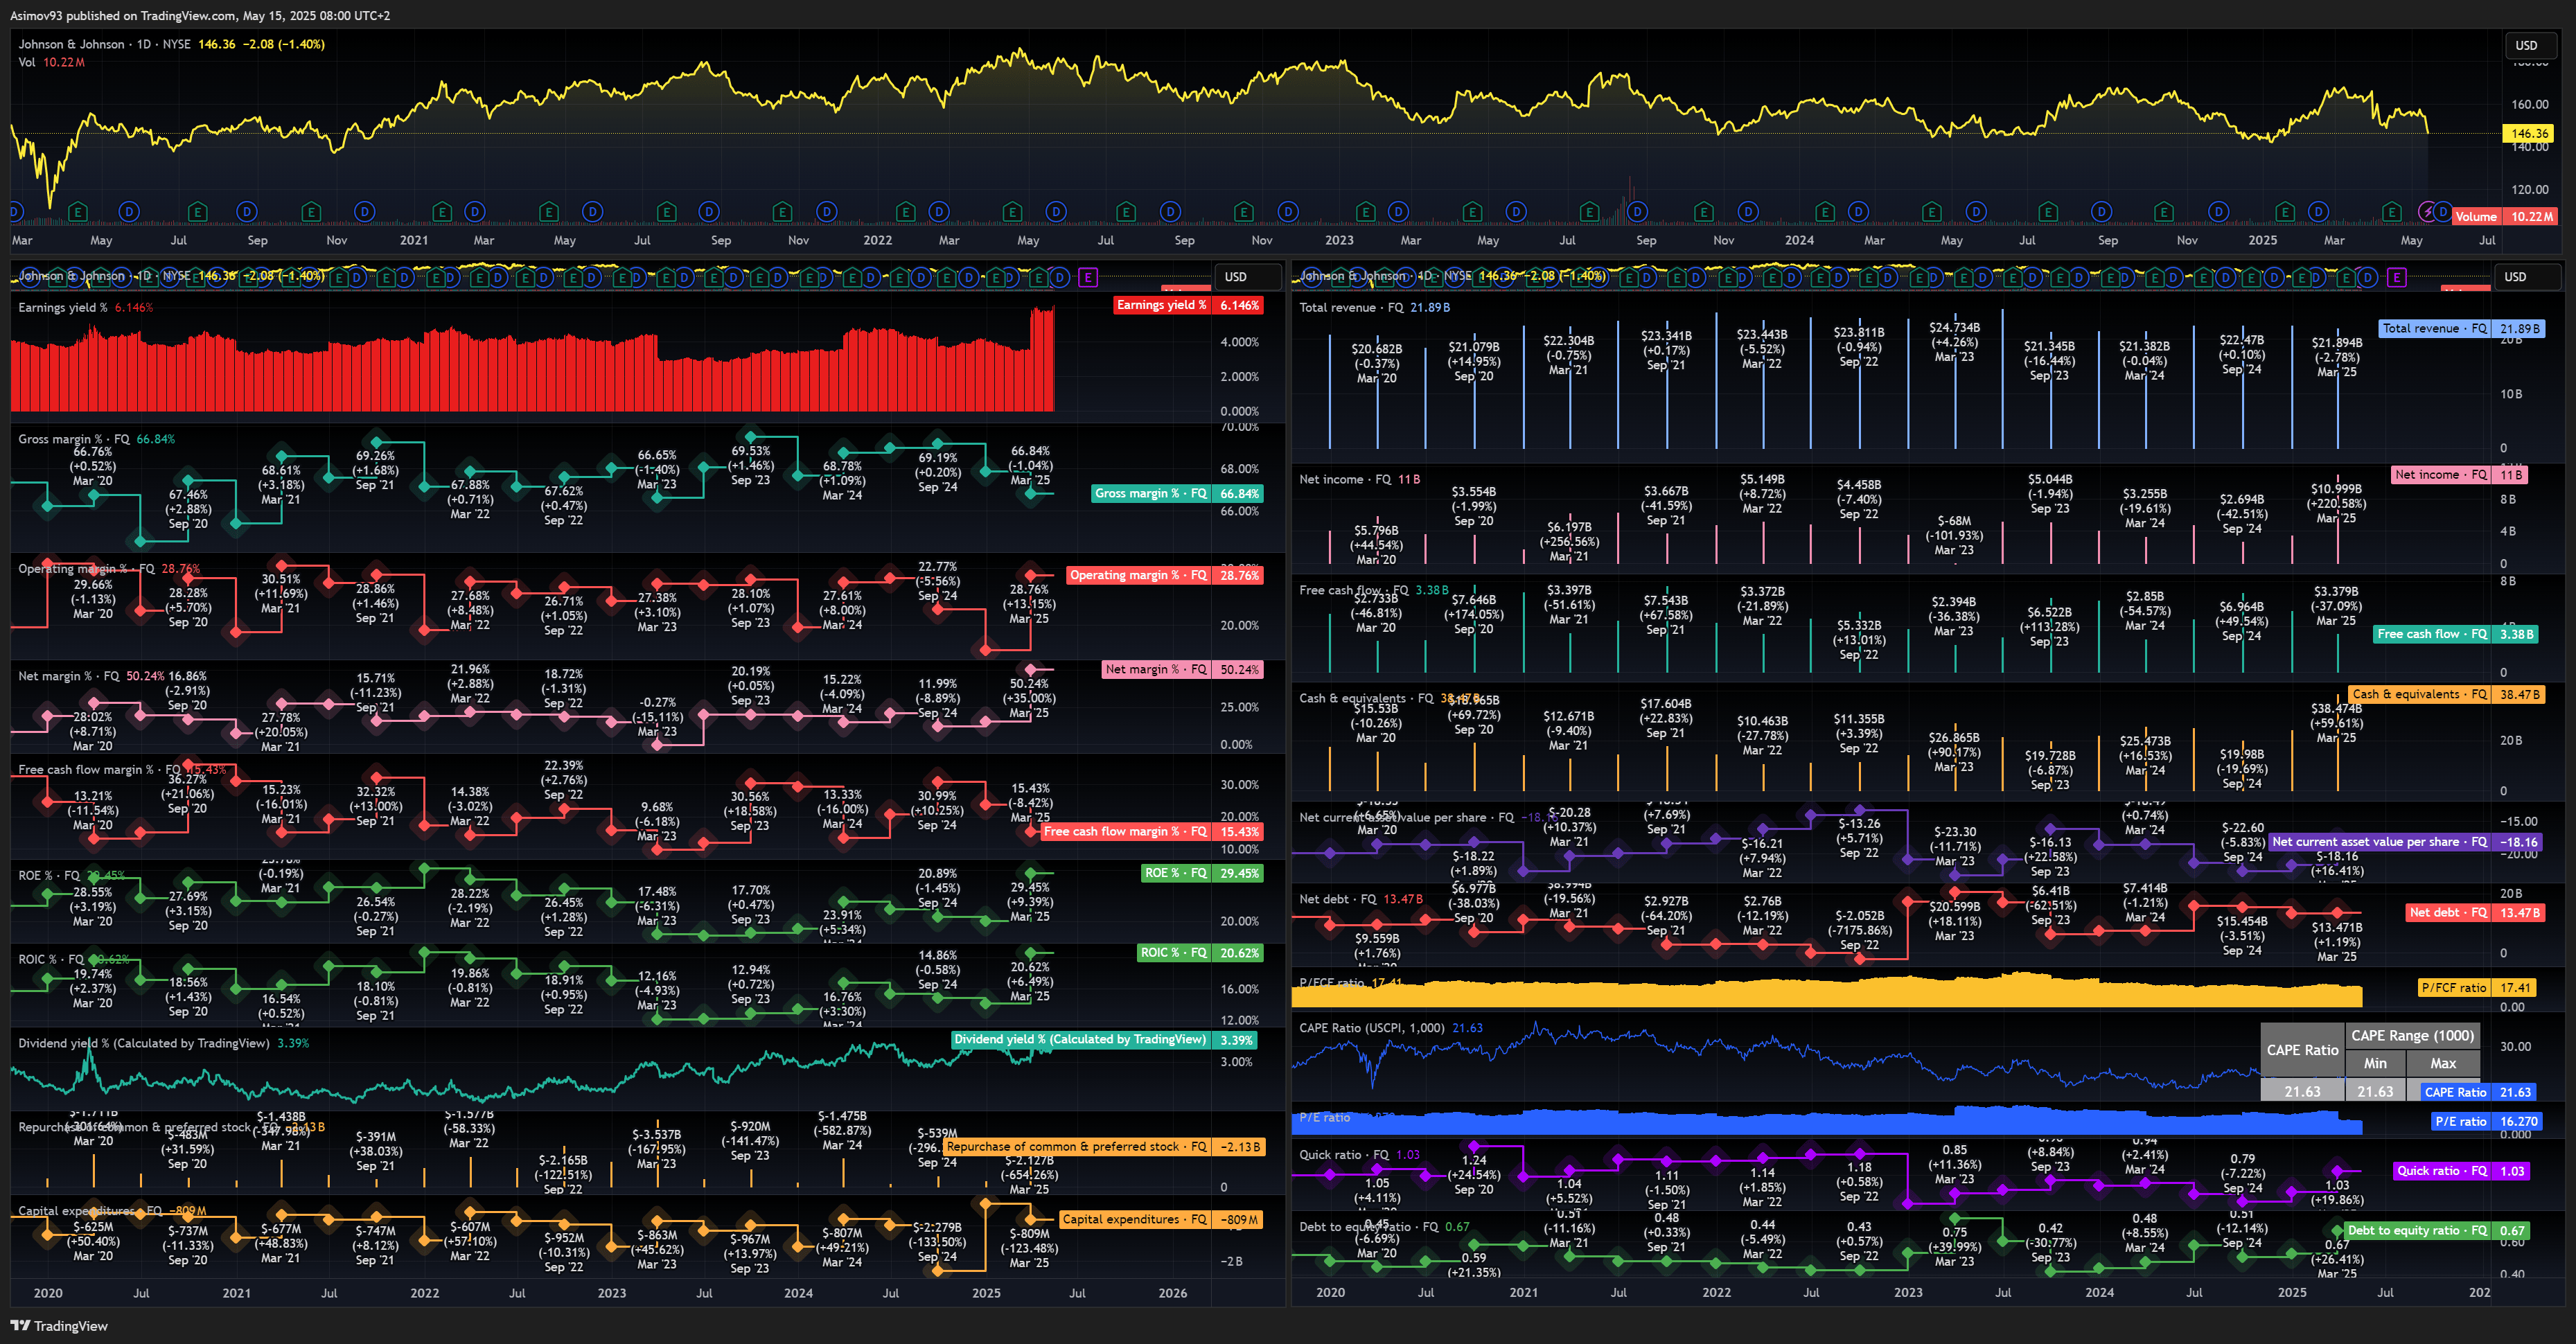The width and height of the screenshot is (2576, 1344).
Task: Open the July 2021 earnings marker on main chart
Action: click(x=667, y=212)
